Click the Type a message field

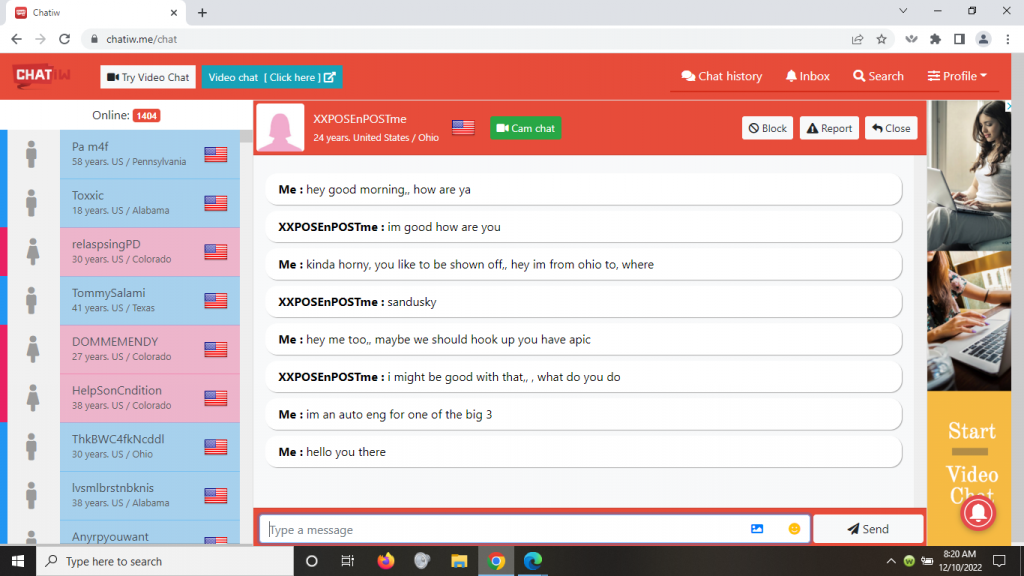(x=500, y=529)
